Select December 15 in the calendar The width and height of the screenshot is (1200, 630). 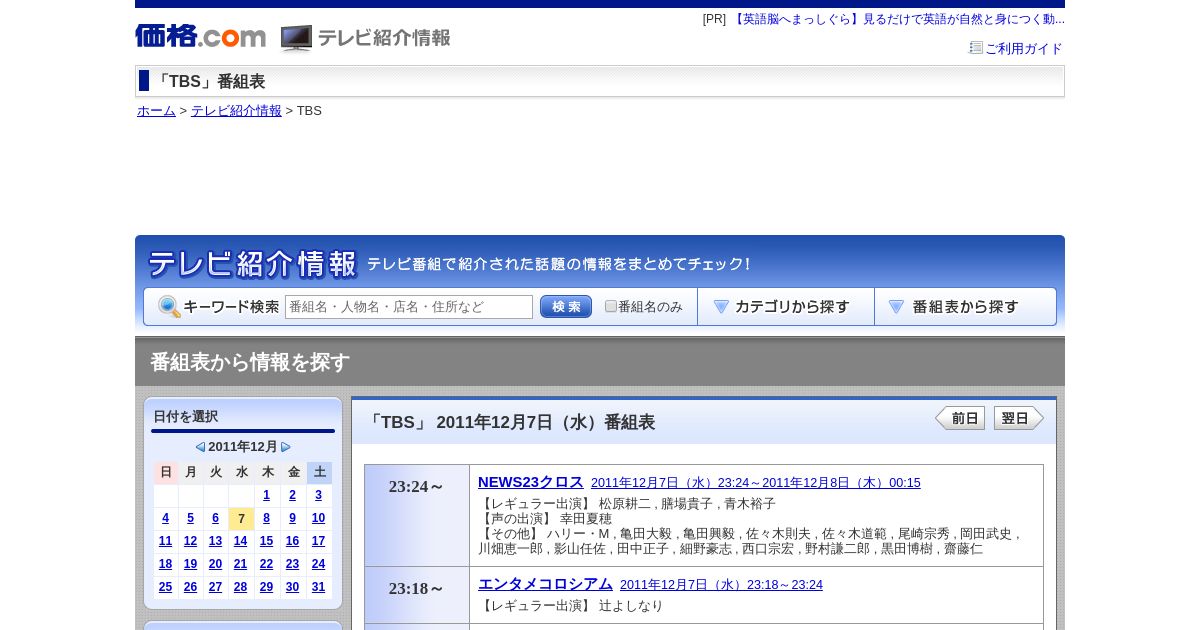click(x=266, y=541)
